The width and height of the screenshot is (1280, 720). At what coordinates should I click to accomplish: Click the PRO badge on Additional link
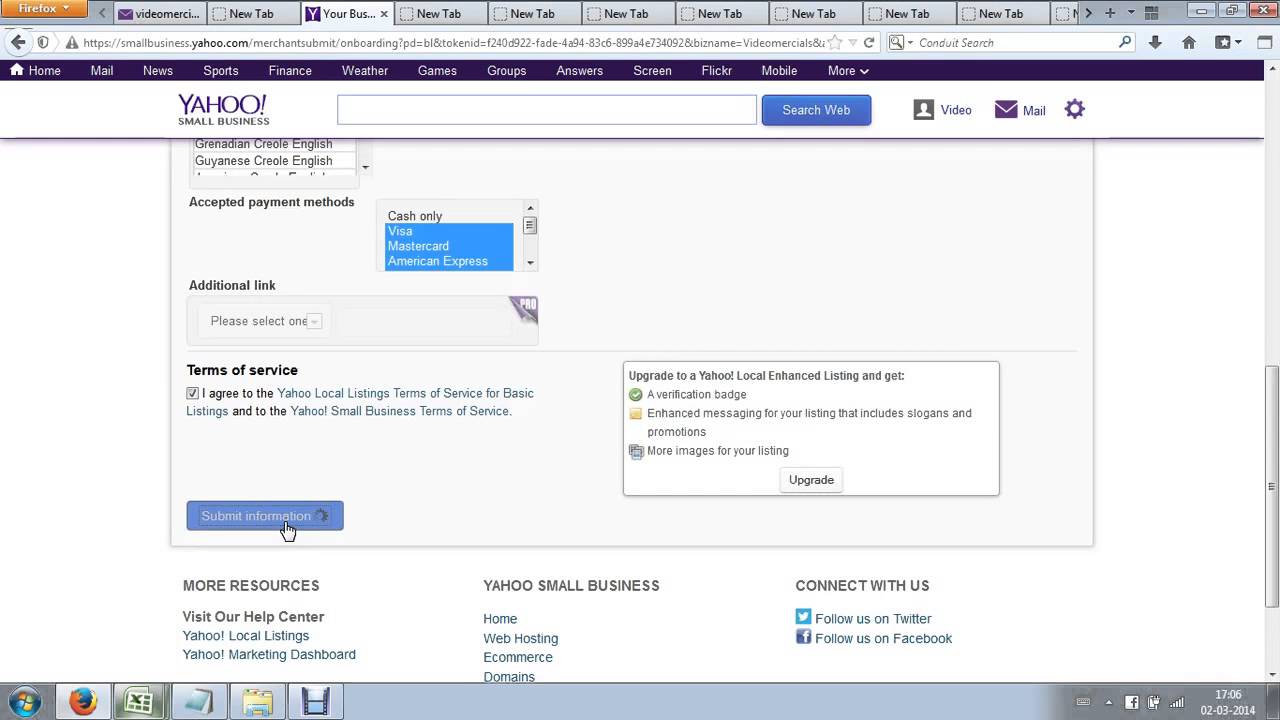coord(524,309)
